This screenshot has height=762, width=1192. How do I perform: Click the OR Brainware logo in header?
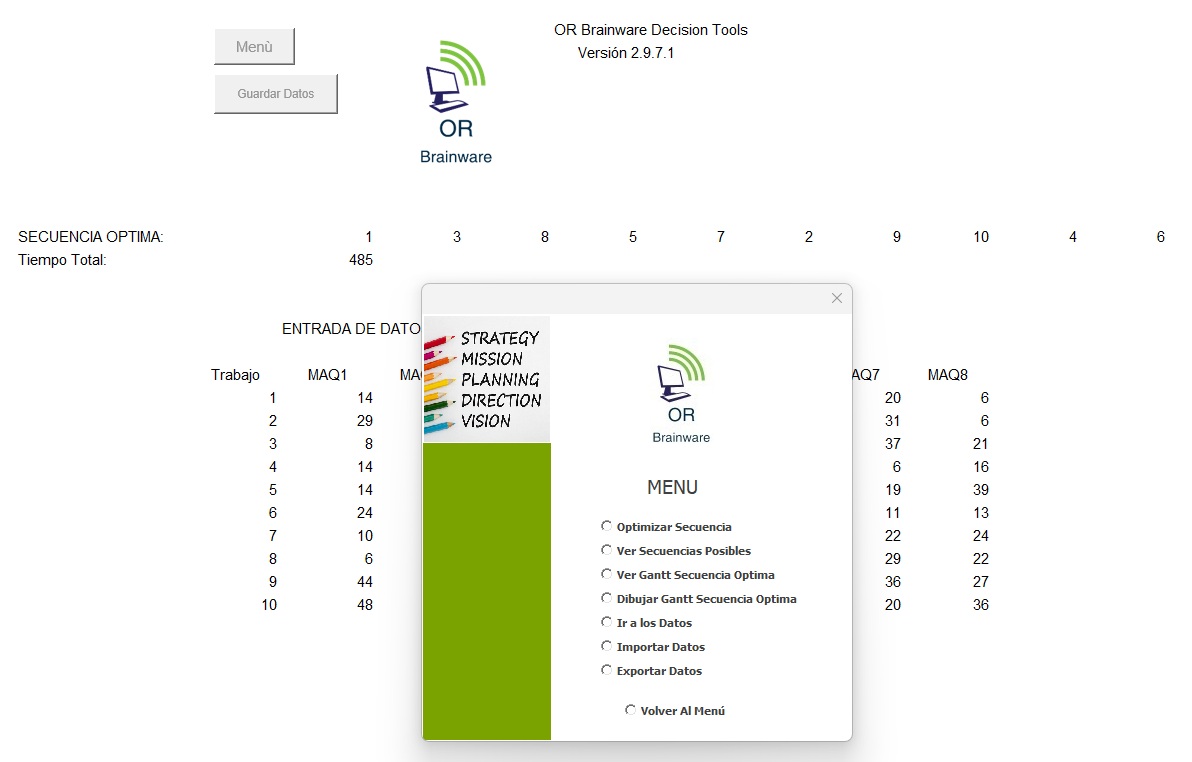pos(456,102)
